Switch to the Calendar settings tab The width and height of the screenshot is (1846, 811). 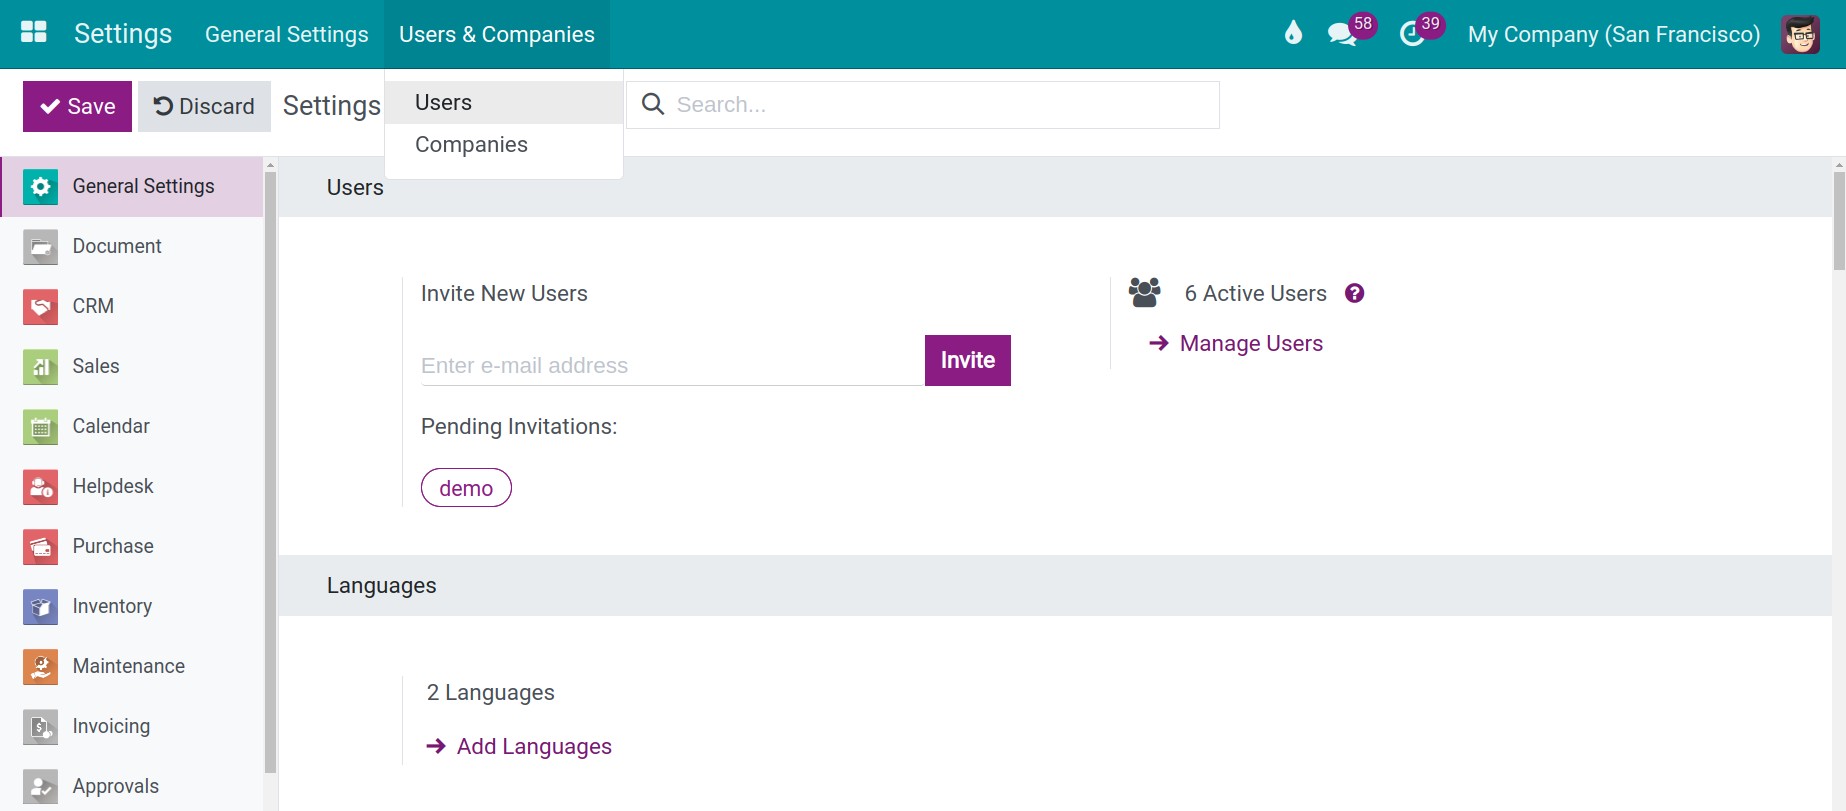pyautogui.click(x=132, y=427)
